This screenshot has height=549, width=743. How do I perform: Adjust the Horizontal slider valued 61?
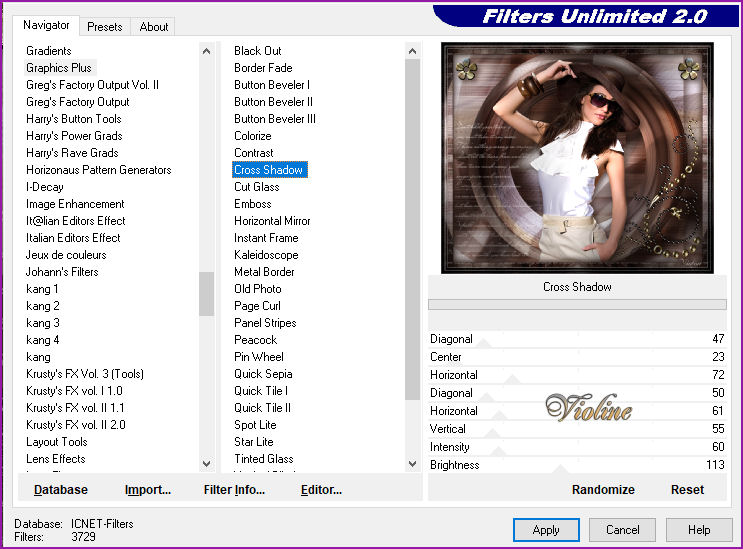point(577,411)
